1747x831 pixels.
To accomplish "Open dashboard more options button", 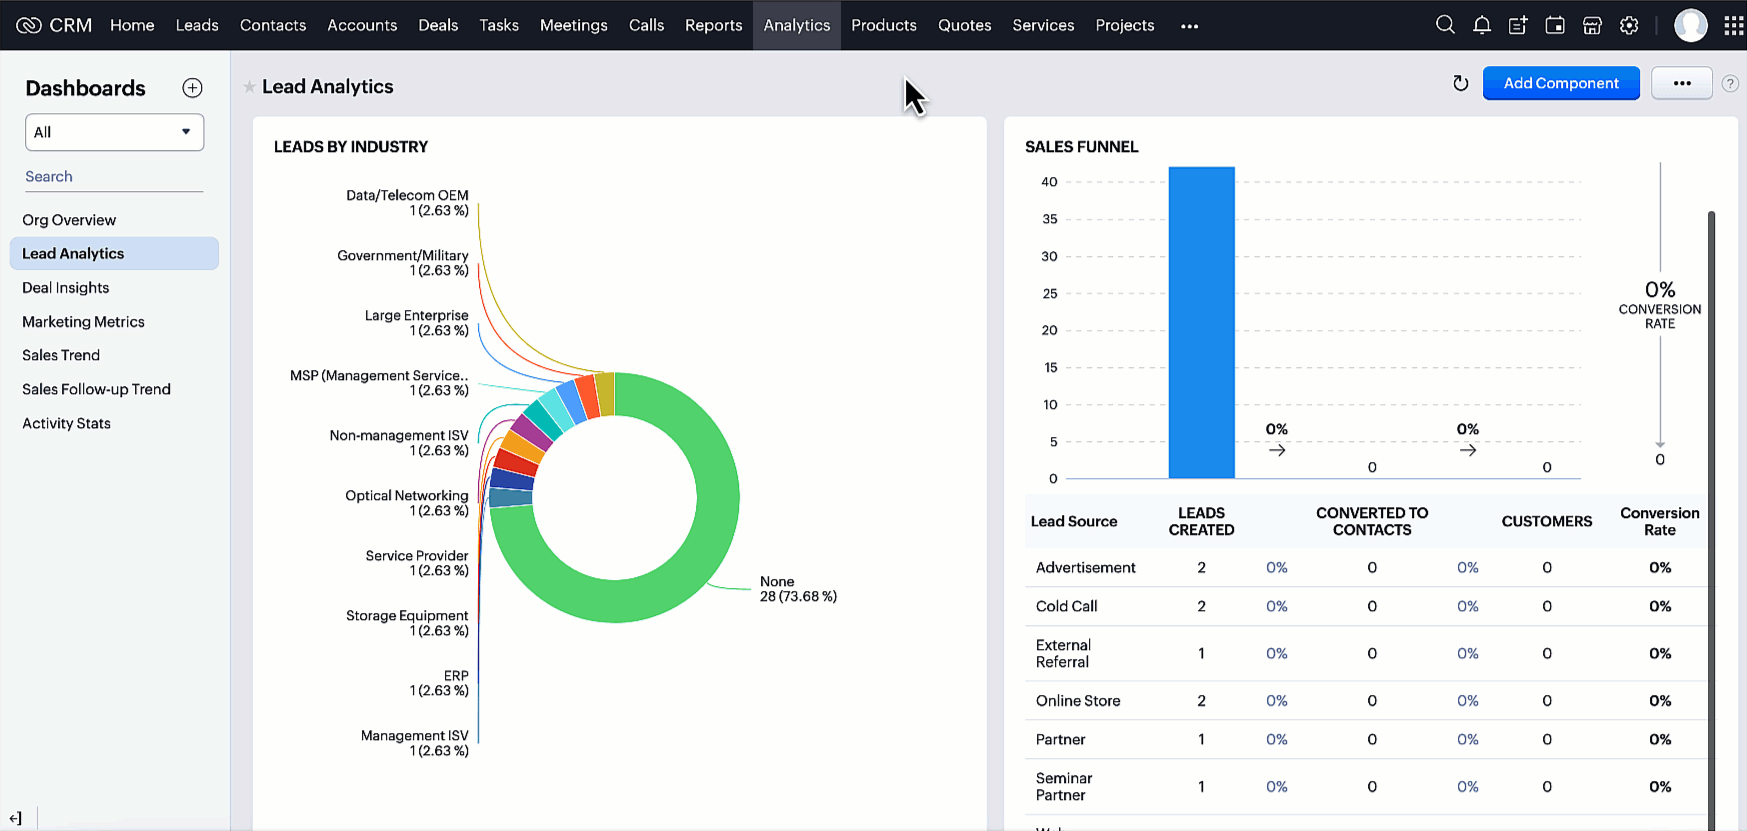I will pos(1681,83).
